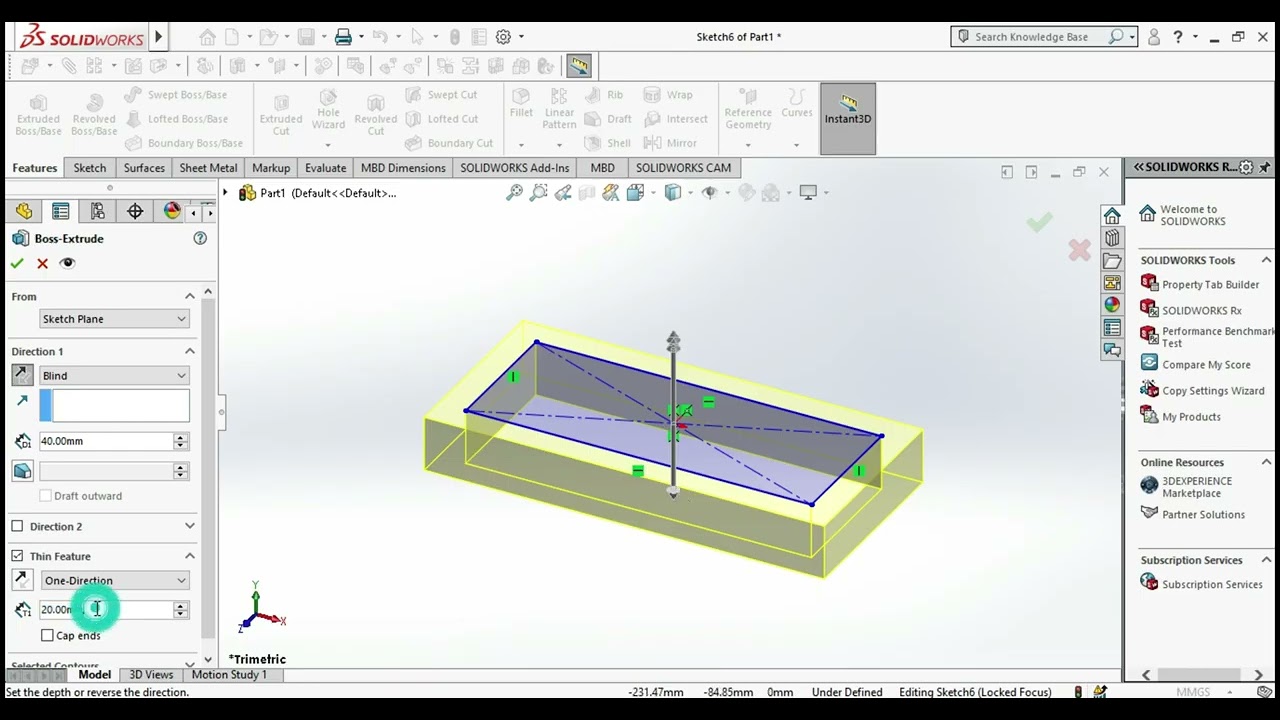The height and width of the screenshot is (720, 1280).
Task: Open Copy Settings Wizard link
Action: [x=1213, y=391]
